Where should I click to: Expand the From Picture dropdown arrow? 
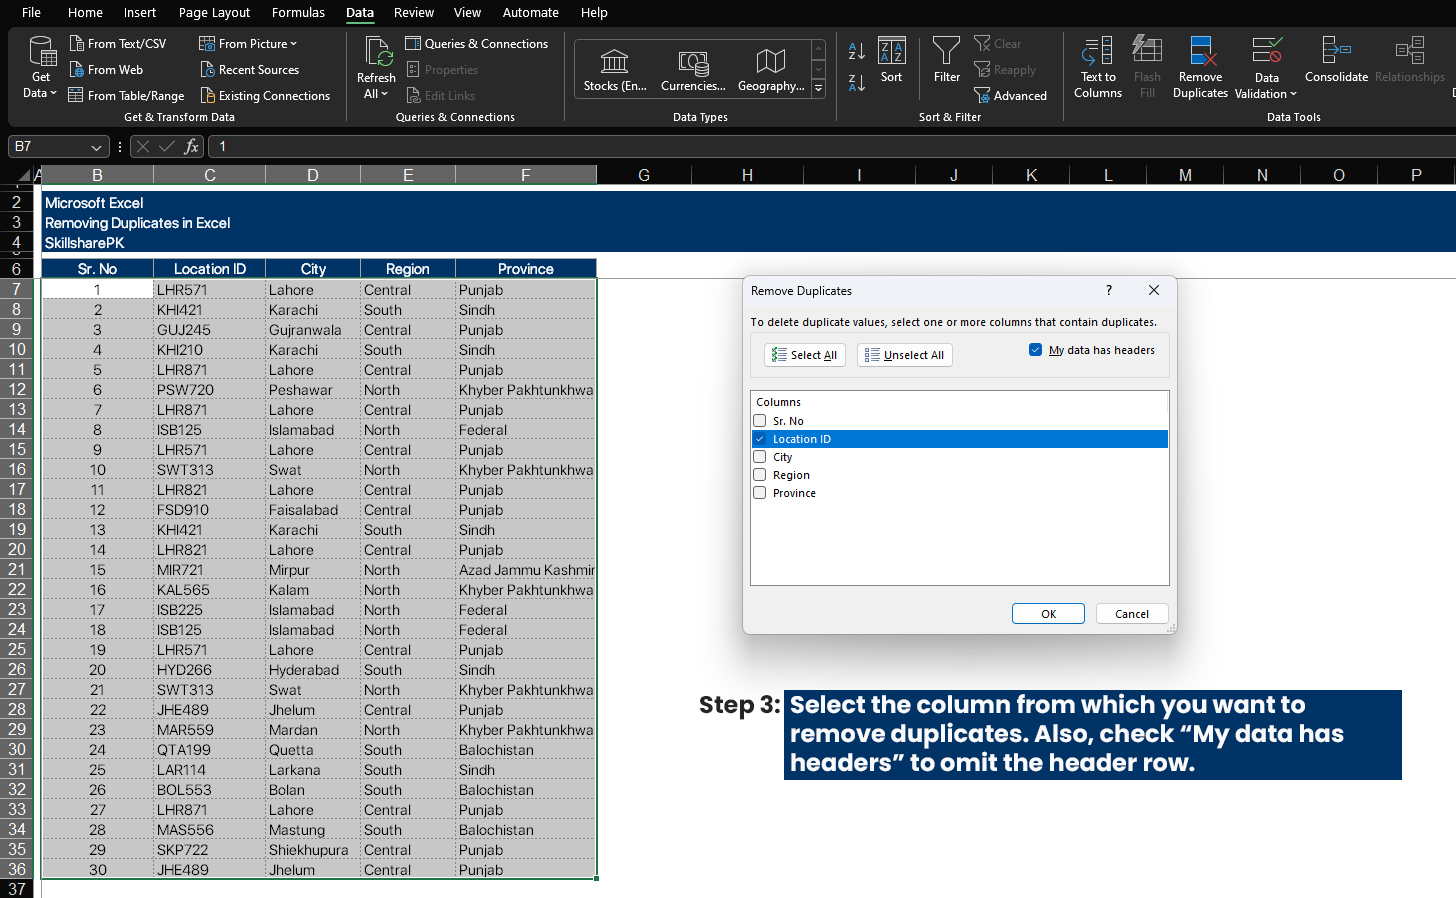293,44
